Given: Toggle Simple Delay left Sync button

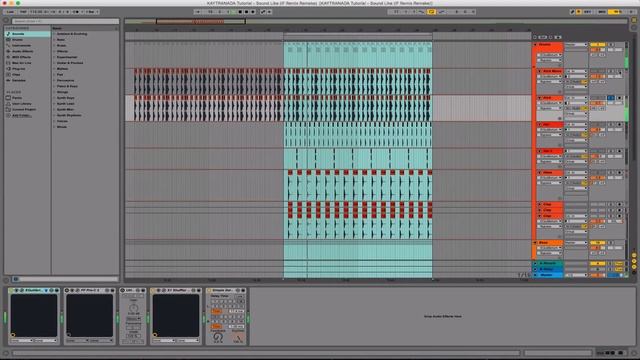Looking at the screenshot, I should point(216,311).
